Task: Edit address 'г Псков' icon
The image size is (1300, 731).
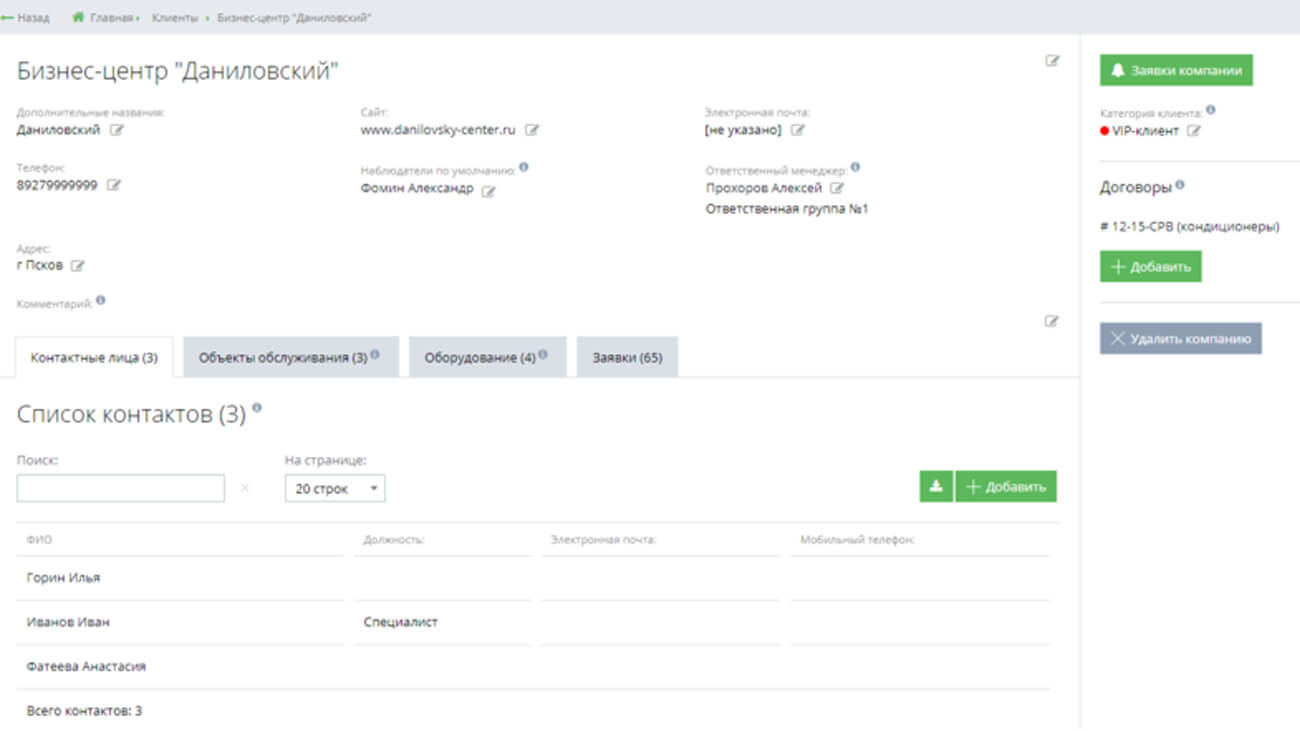Action: tap(78, 266)
